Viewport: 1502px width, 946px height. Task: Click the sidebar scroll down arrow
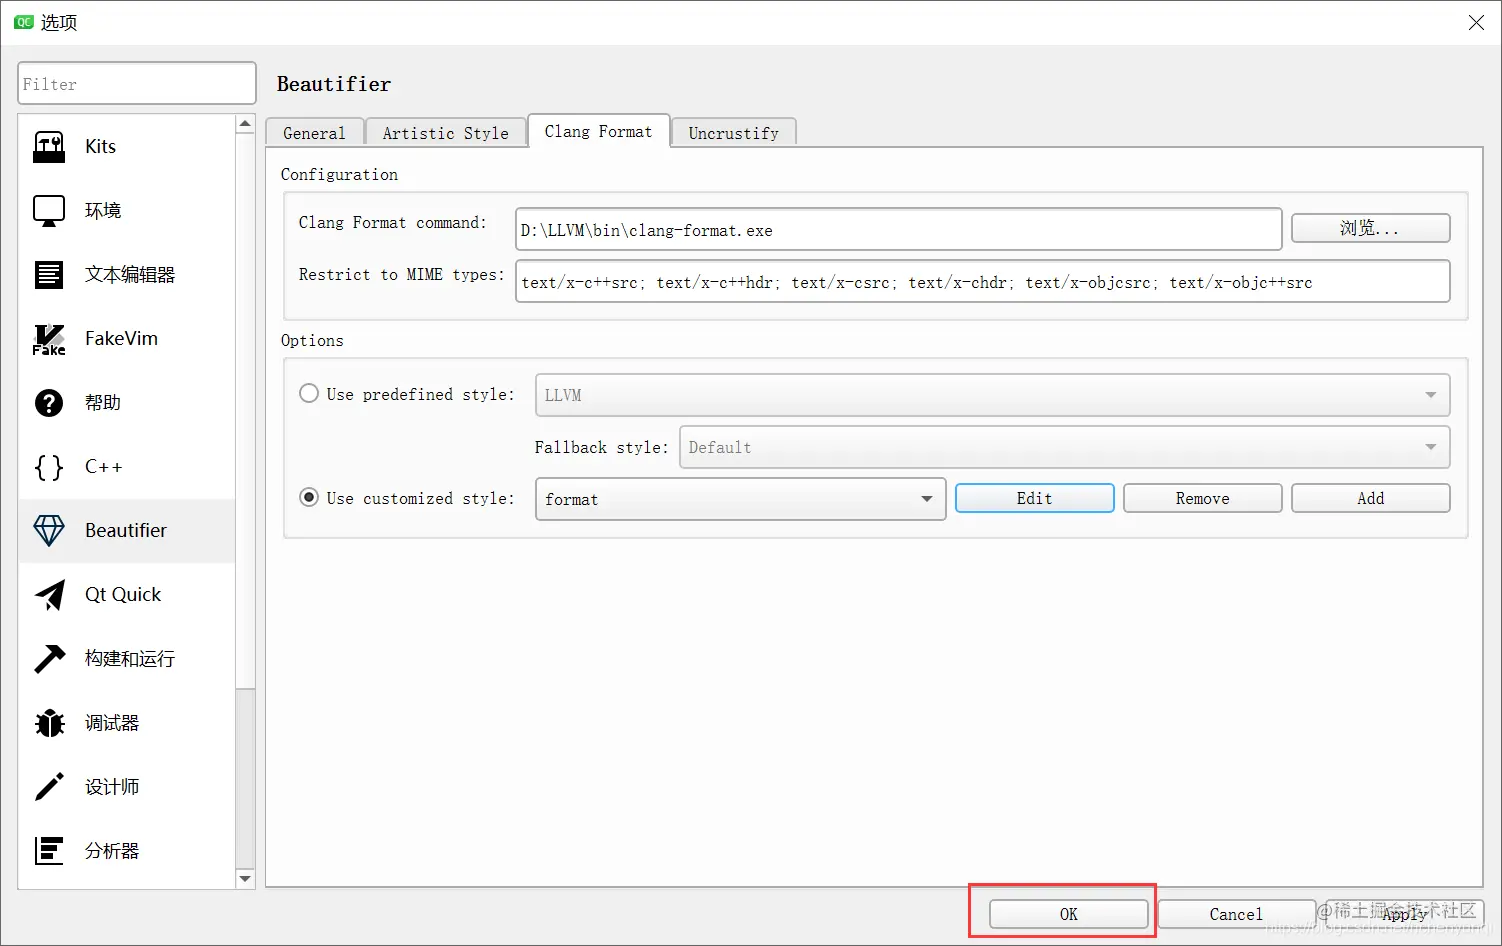coord(245,879)
